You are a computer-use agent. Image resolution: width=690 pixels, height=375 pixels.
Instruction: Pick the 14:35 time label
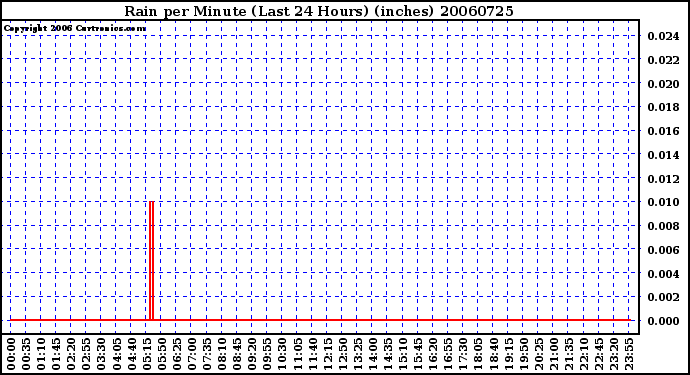click(387, 354)
